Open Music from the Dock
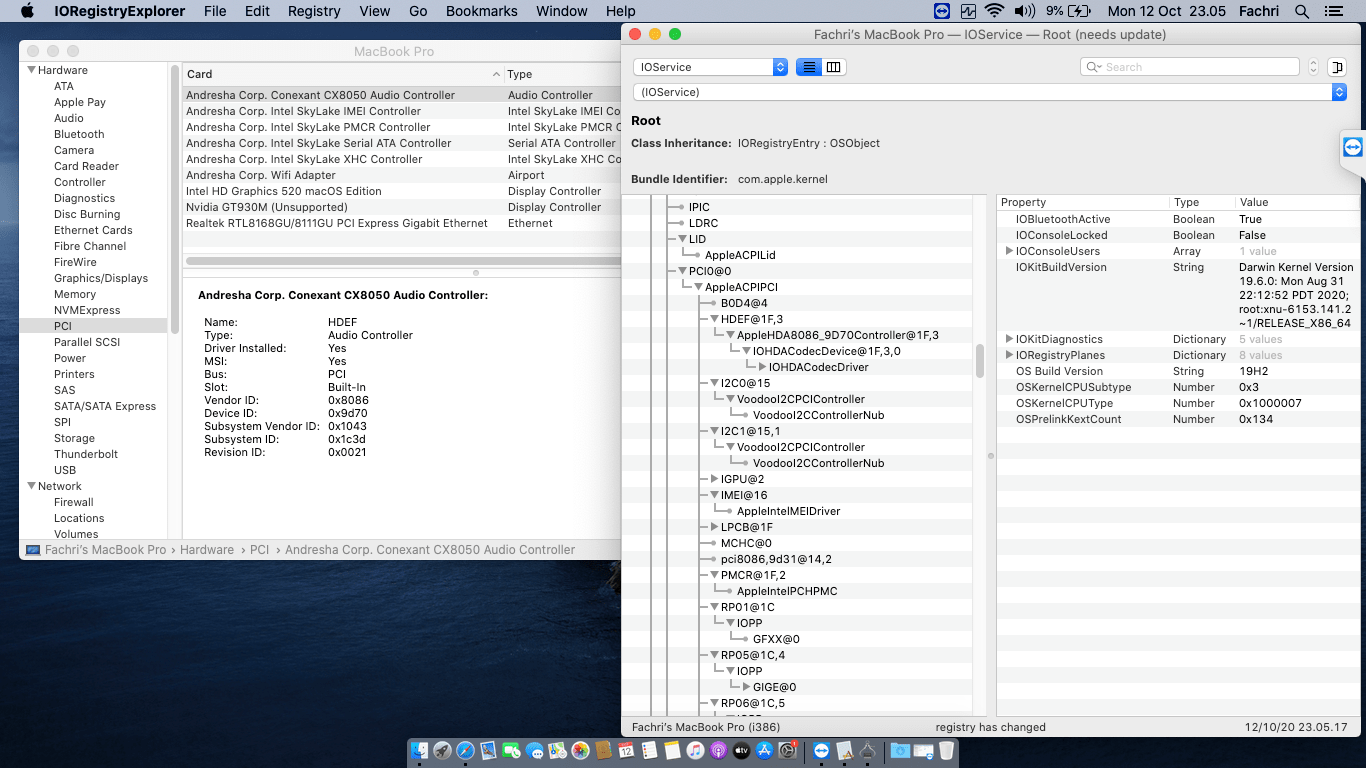 click(695, 750)
